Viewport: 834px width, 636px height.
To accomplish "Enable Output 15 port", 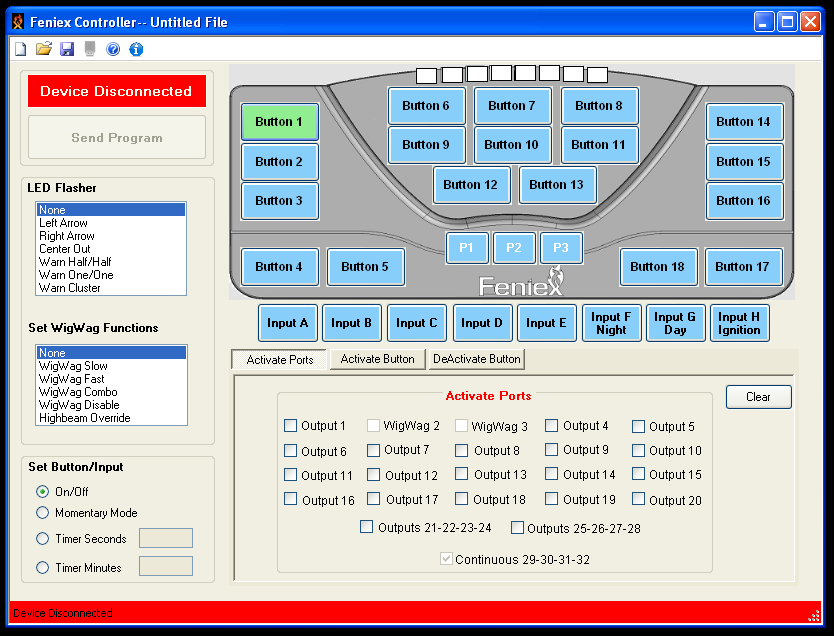I will [x=638, y=473].
